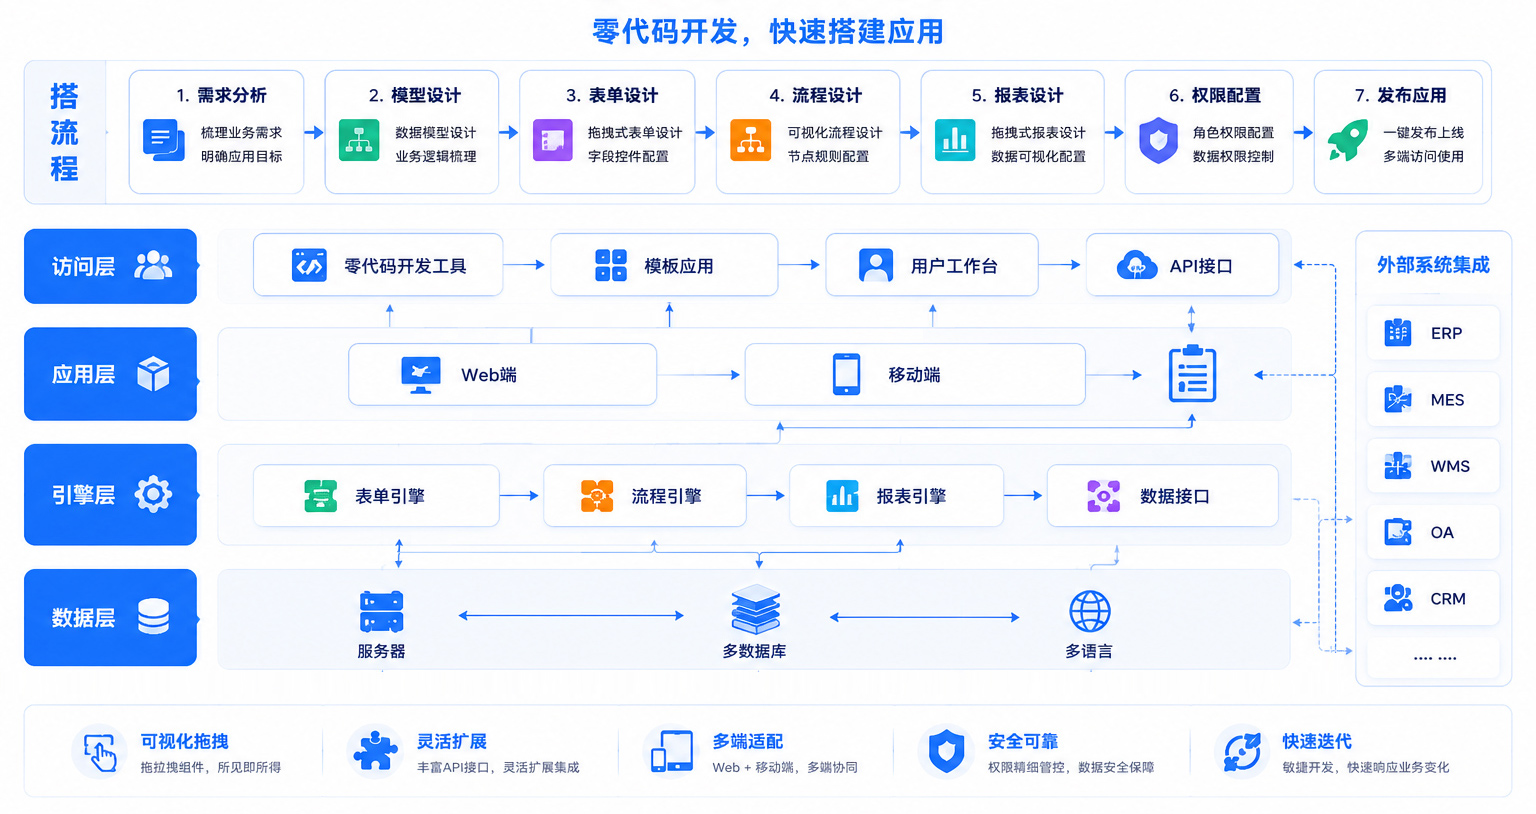The width and height of the screenshot is (1536, 814).
Task: Select the puzzle piece icon for 灵活扩展
Action: click(375, 751)
